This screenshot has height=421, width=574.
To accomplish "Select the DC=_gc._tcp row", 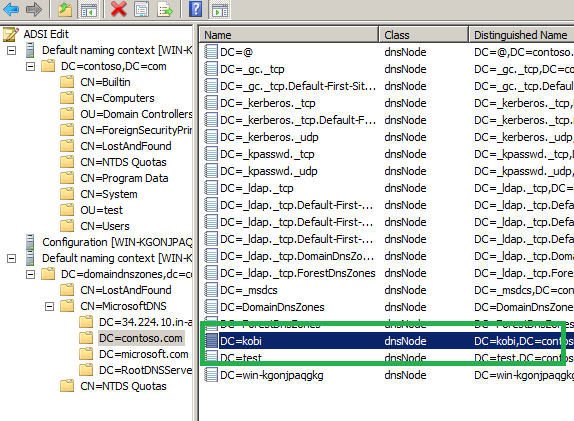I will coord(389,69).
